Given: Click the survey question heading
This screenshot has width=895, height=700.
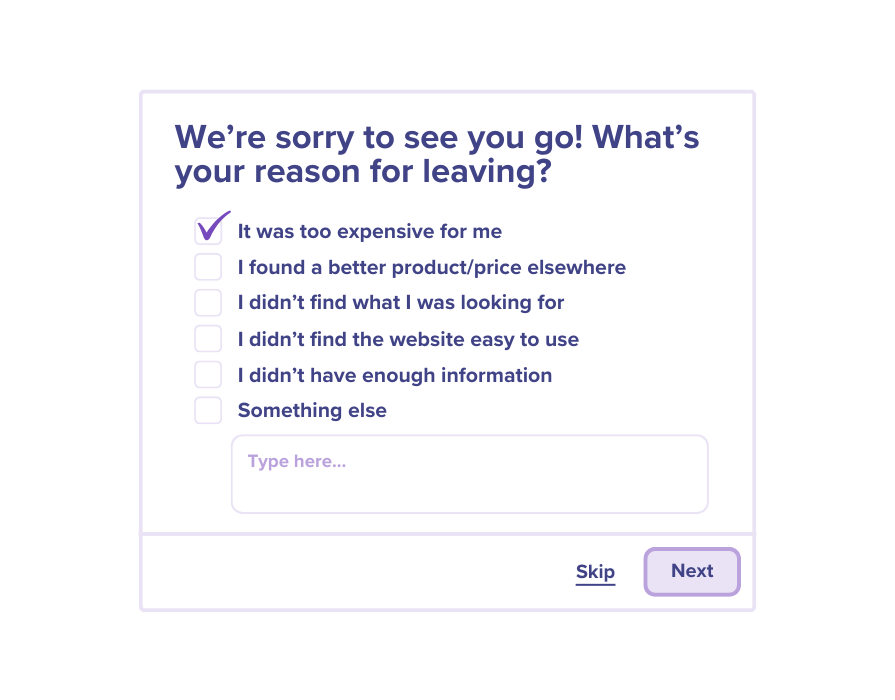Looking at the screenshot, I should [x=436, y=153].
